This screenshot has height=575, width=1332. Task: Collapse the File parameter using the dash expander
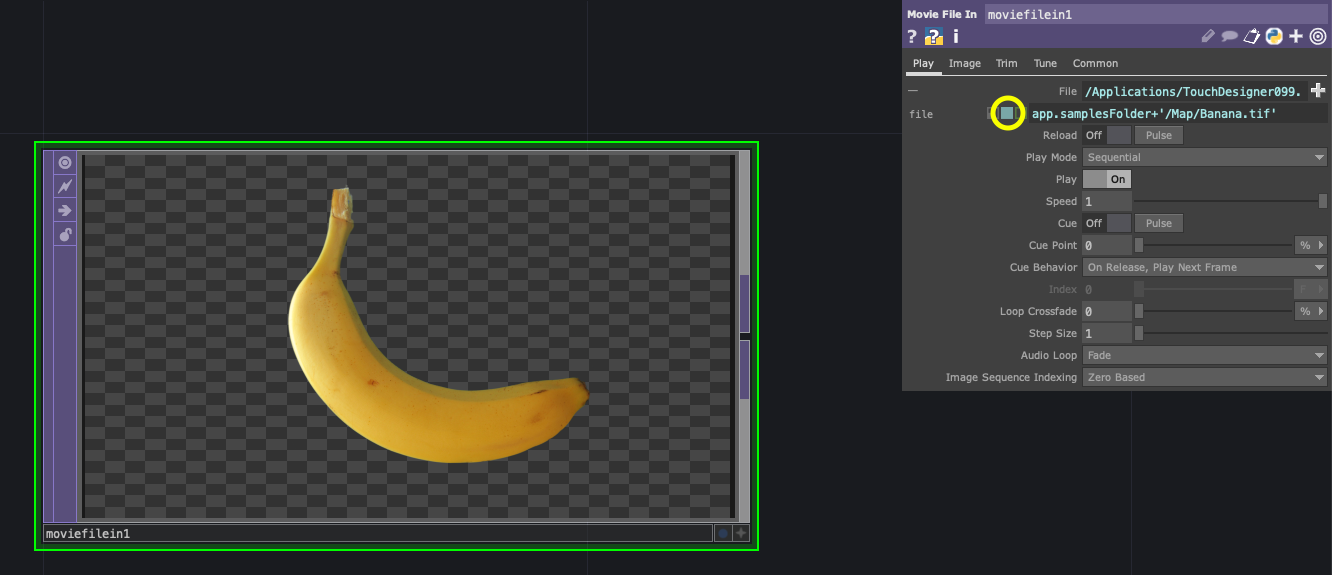point(912,91)
